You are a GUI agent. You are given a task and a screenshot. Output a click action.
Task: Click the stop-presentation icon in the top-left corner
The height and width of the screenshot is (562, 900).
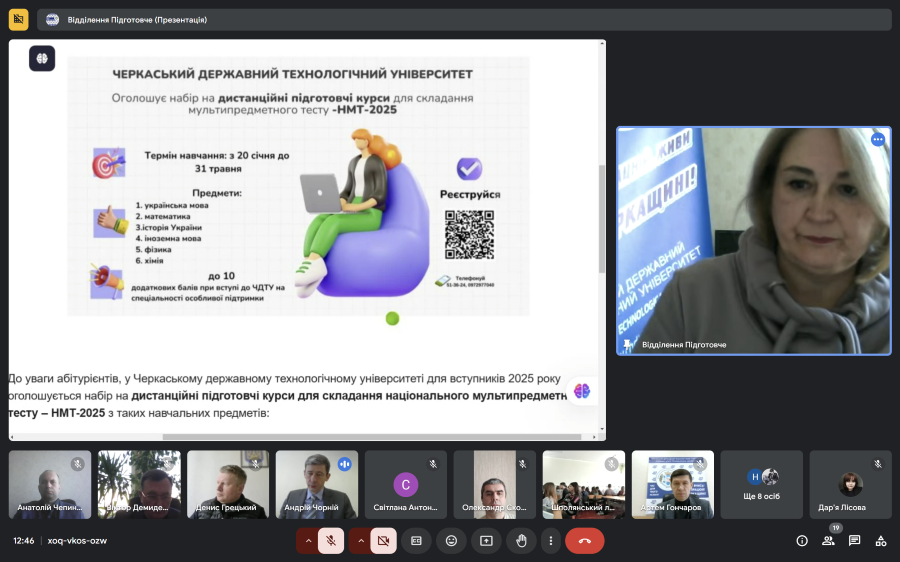point(18,20)
